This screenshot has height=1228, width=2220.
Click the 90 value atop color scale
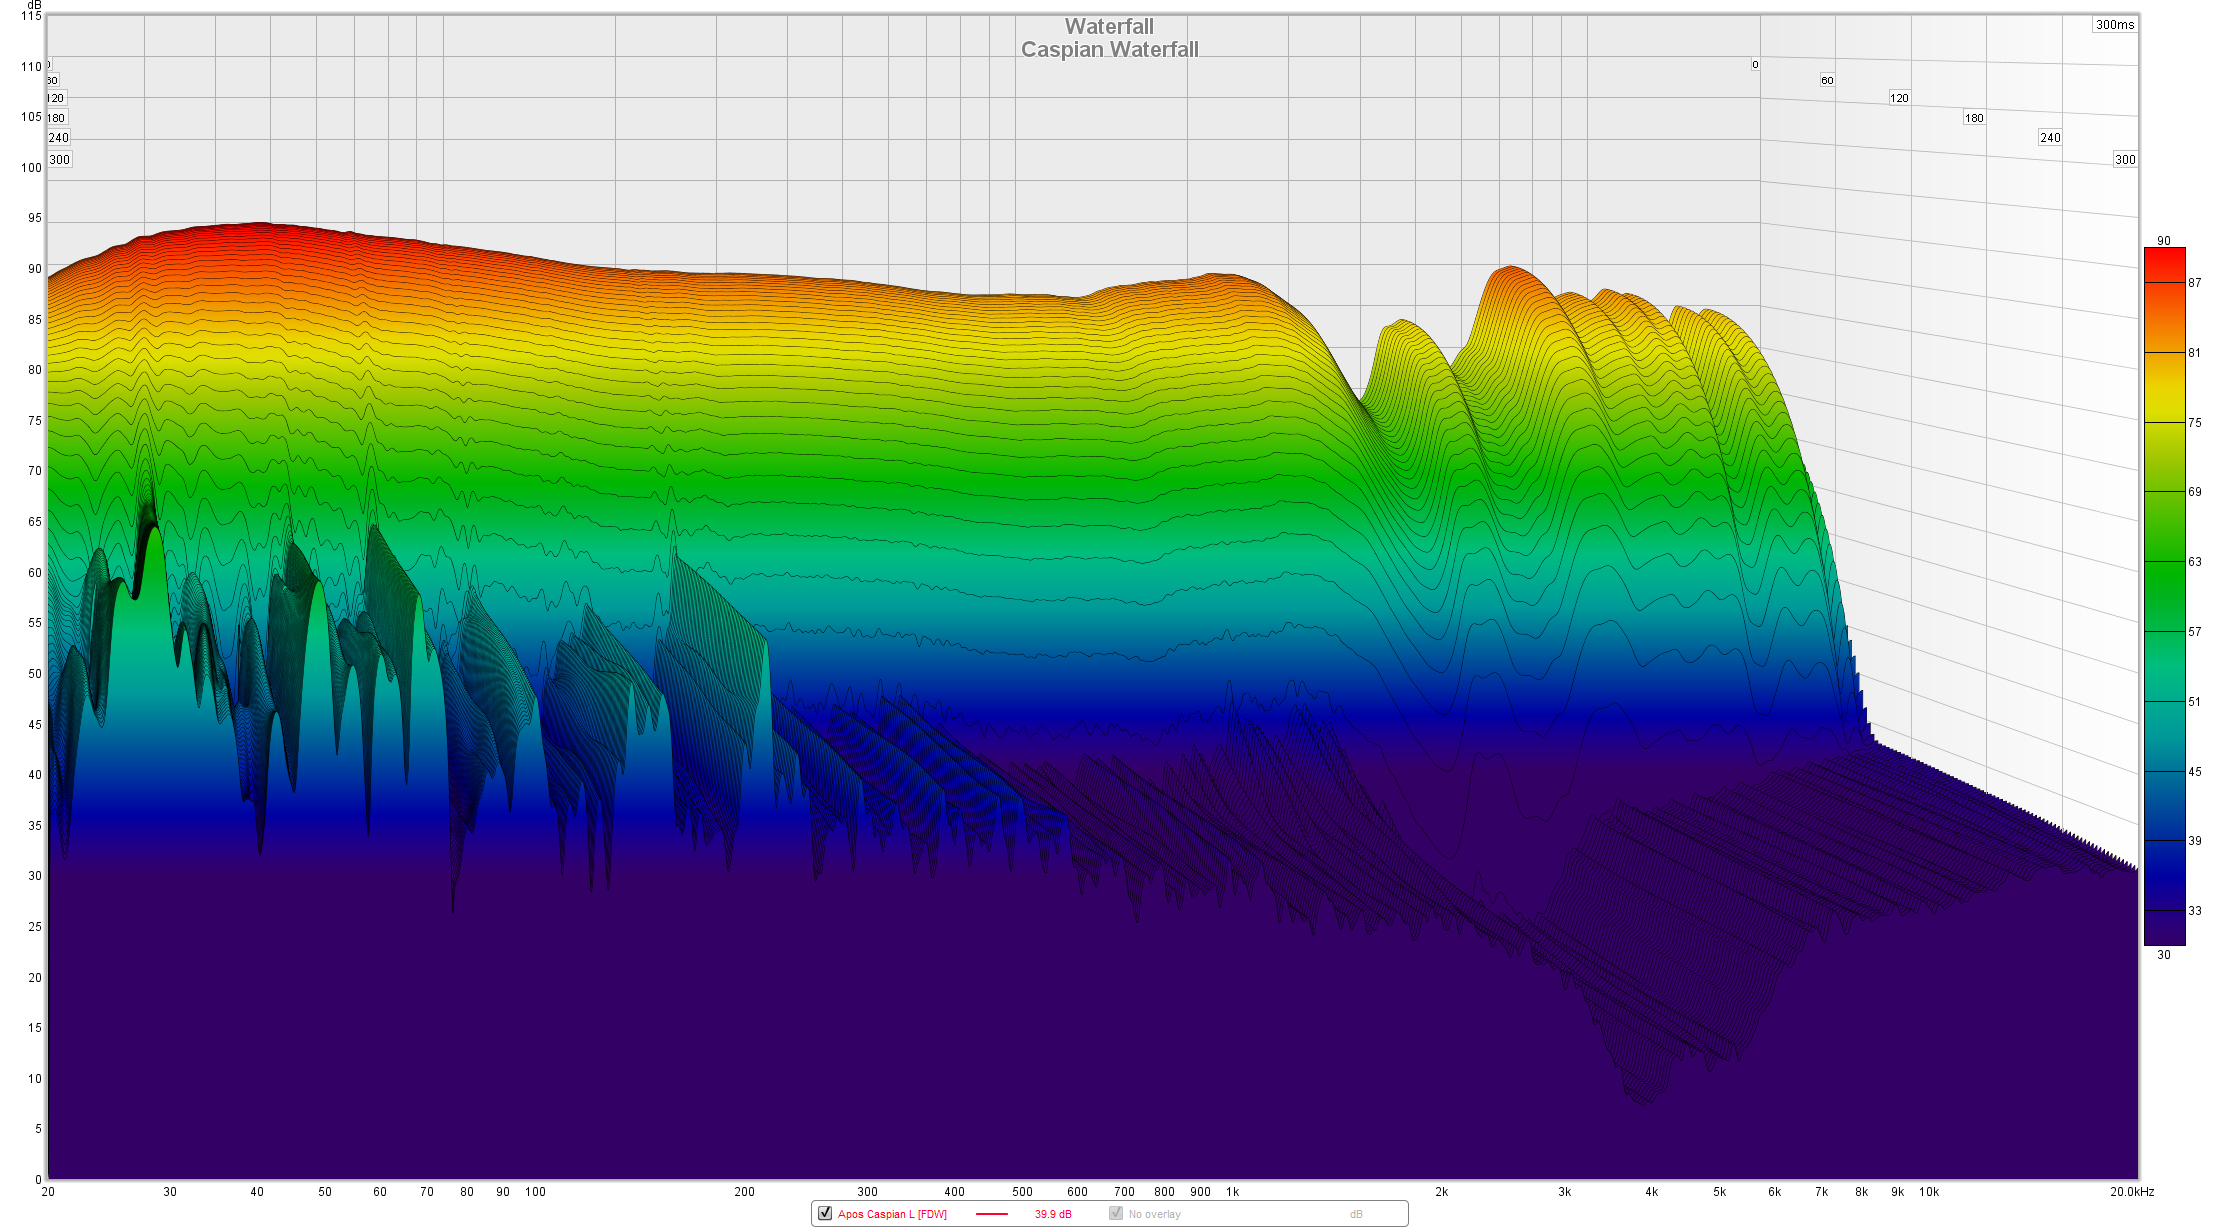tap(2164, 241)
